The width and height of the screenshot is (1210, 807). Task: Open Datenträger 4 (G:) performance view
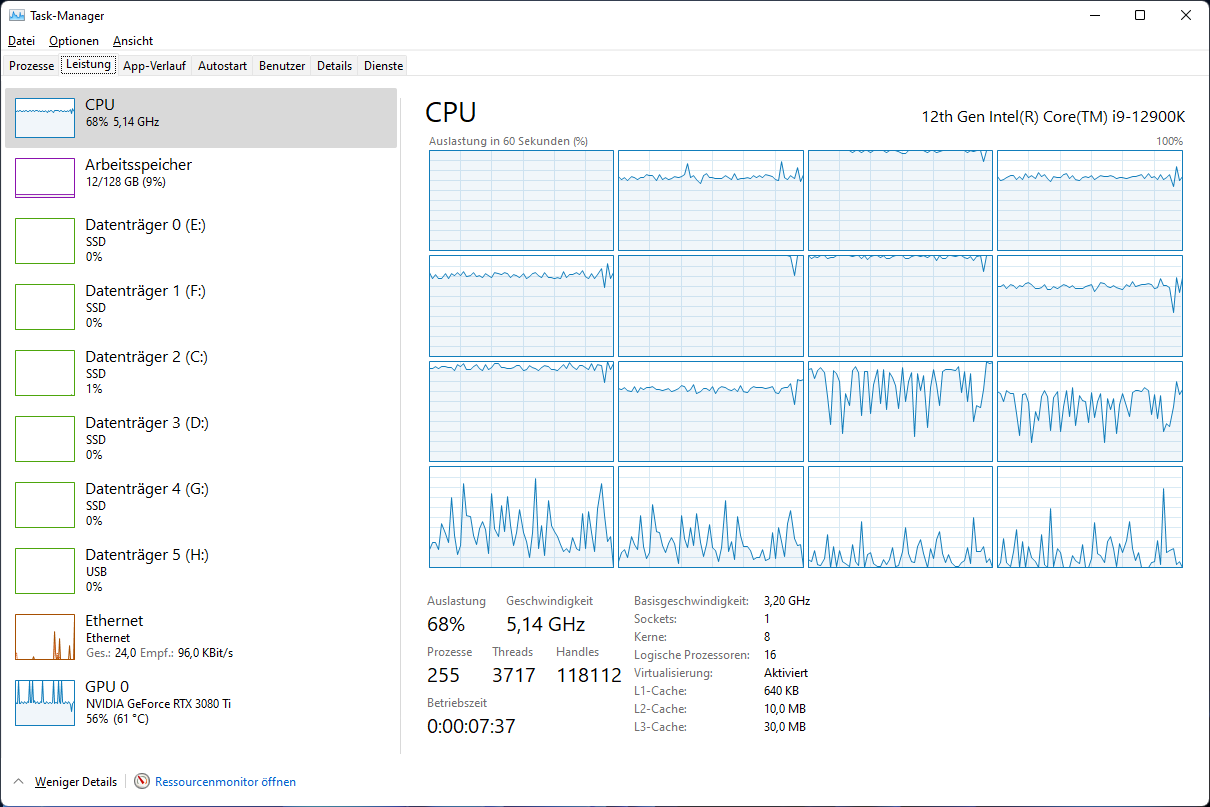[x=150, y=504]
